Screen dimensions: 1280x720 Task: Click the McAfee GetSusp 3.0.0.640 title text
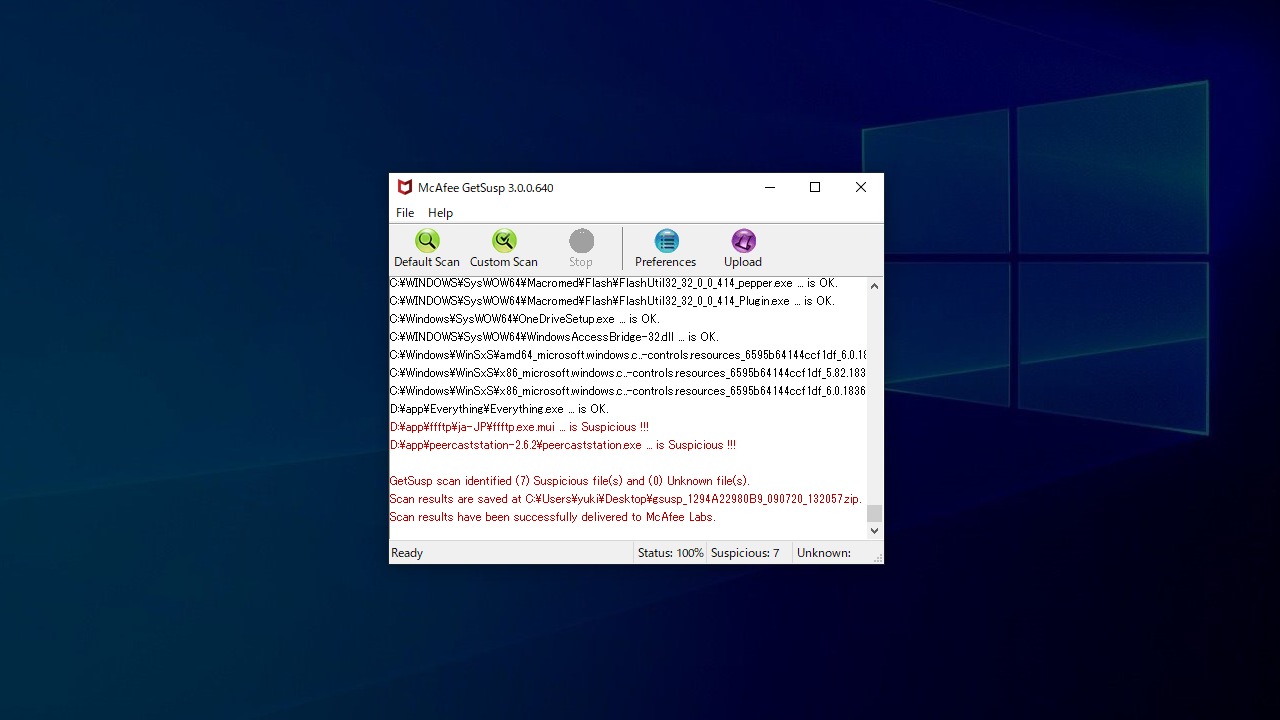click(486, 188)
